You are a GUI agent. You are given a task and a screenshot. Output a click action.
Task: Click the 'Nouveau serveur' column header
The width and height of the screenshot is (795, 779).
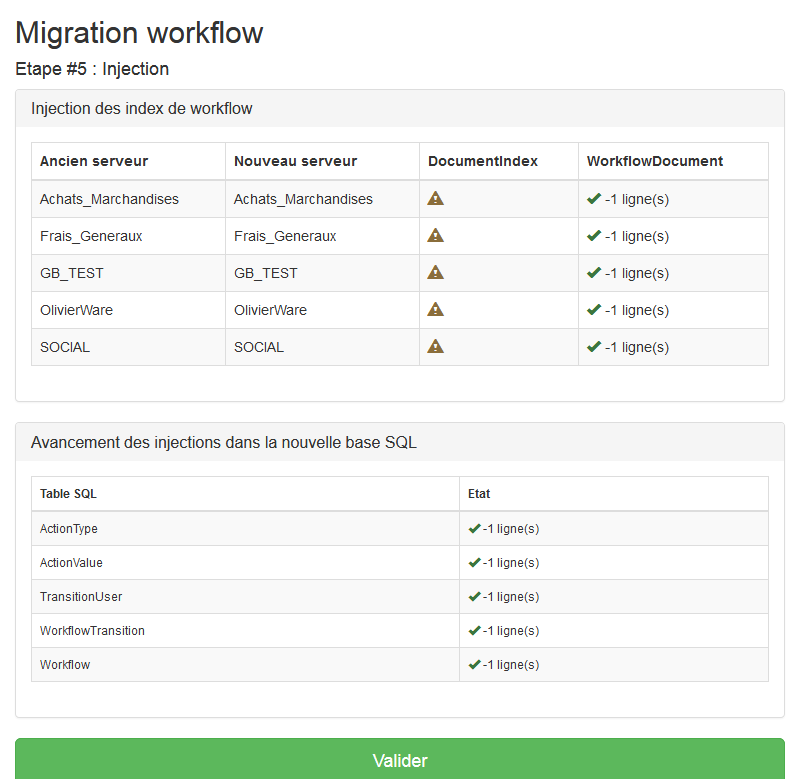pyautogui.click(x=295, y=161)
